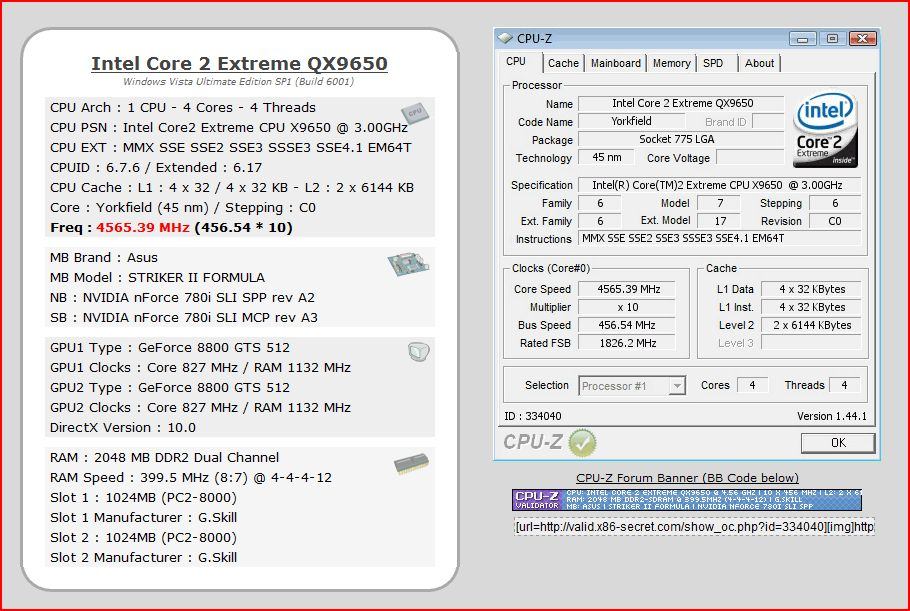Screen dimensions: 910x611
Task: Click the Version 1.44.1 label
Action: (832, 416)
